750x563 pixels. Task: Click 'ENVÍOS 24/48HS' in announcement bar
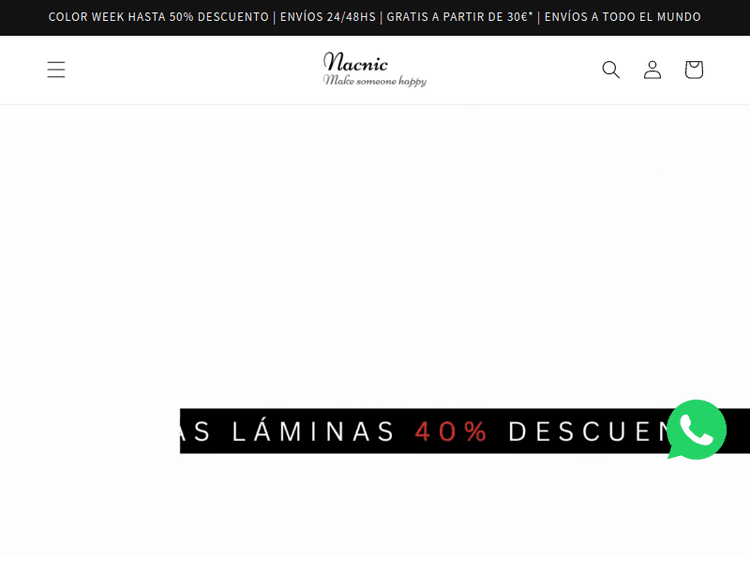point(328,17)
